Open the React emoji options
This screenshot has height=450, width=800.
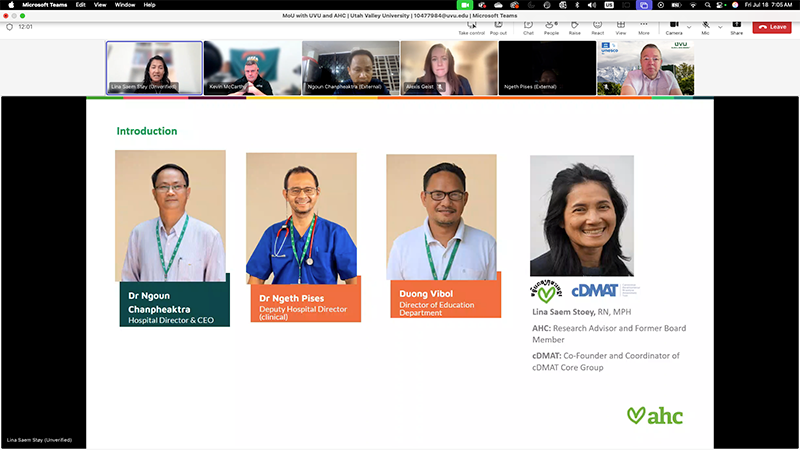(x=598, y=25)
